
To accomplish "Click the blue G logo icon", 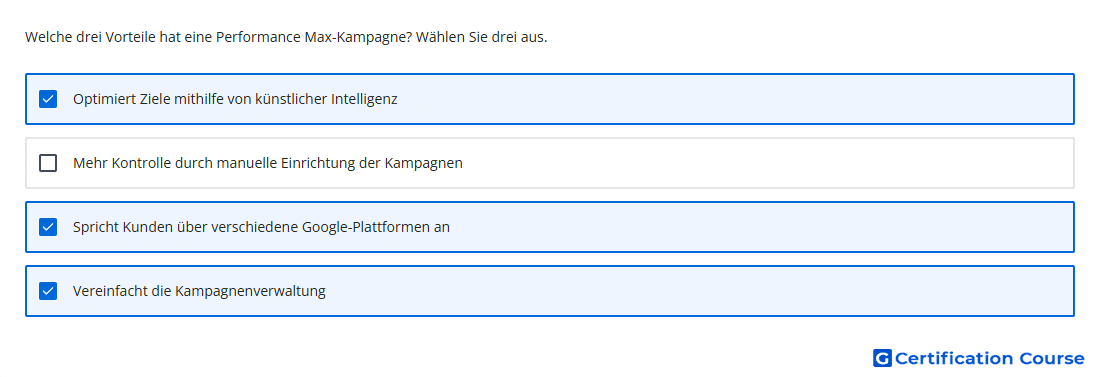I will (882, 358).
